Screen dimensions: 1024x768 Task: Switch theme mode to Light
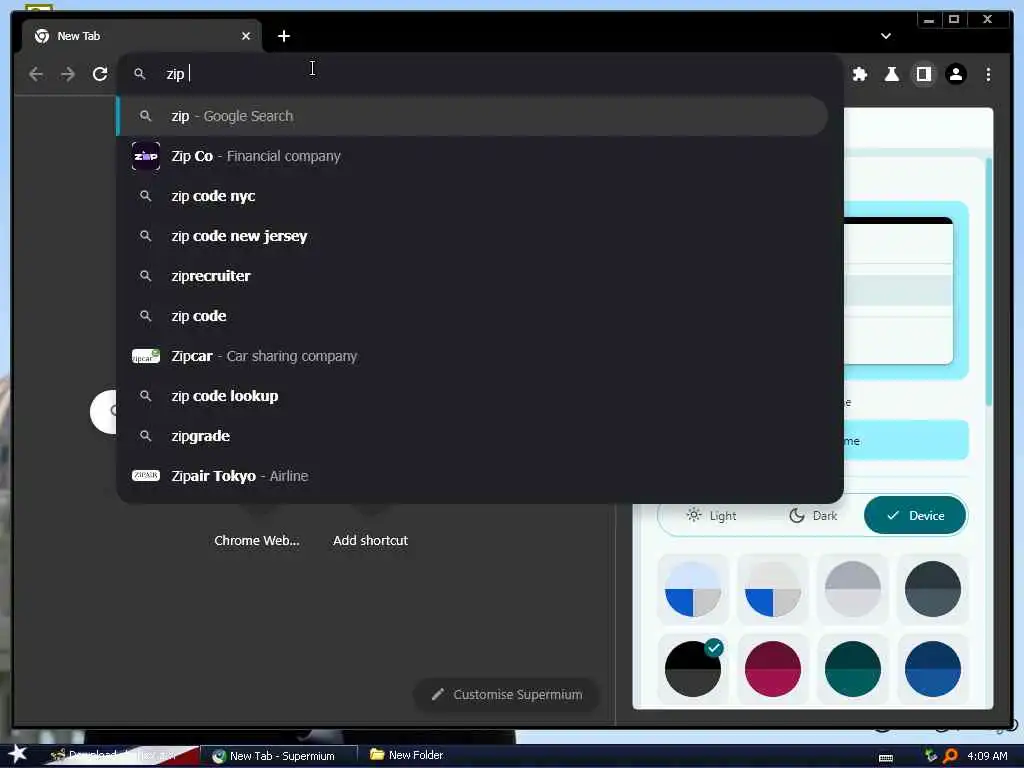tap(711, 515)
